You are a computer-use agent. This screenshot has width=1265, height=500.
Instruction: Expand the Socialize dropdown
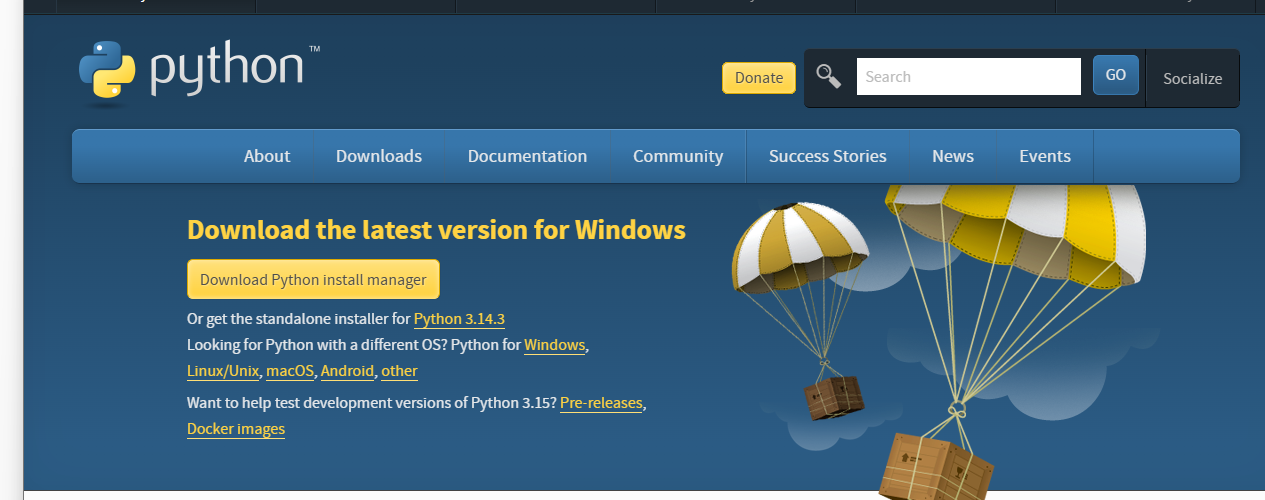[1193, 78]
